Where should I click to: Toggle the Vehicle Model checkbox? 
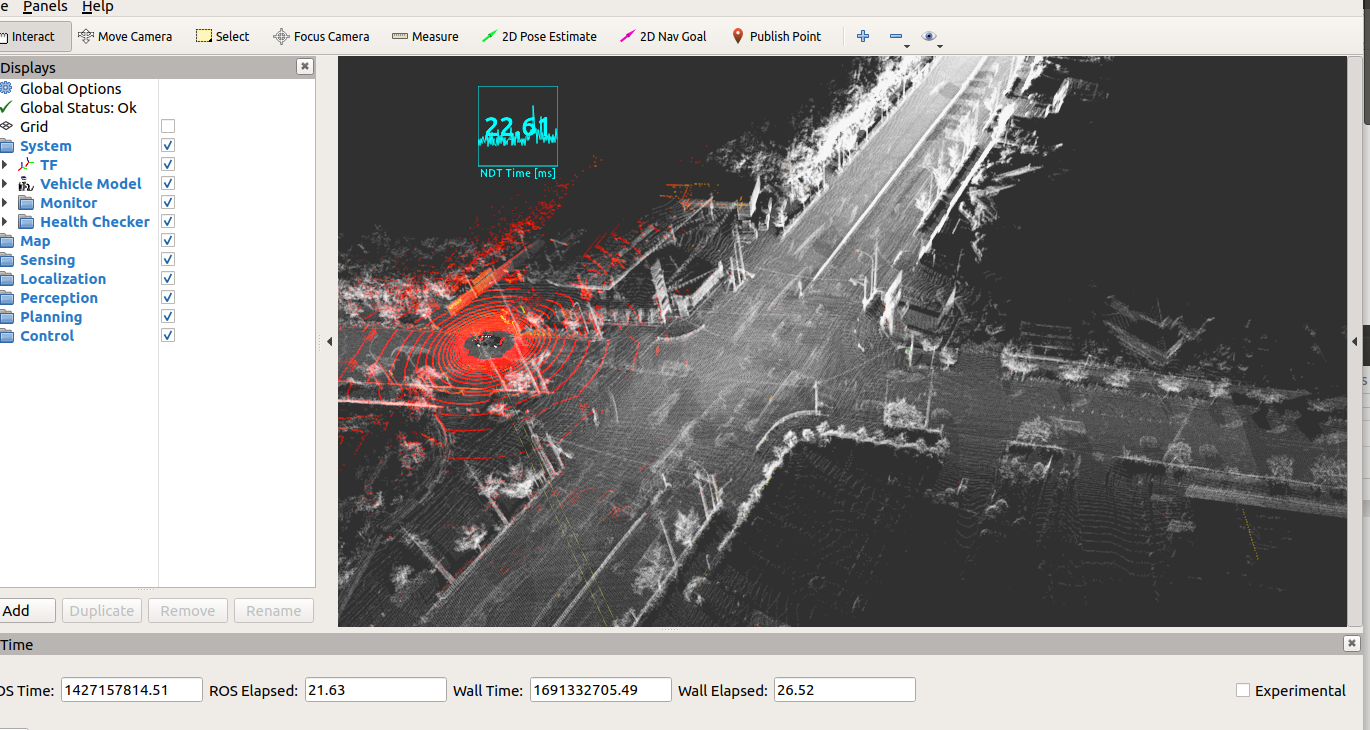168,183
